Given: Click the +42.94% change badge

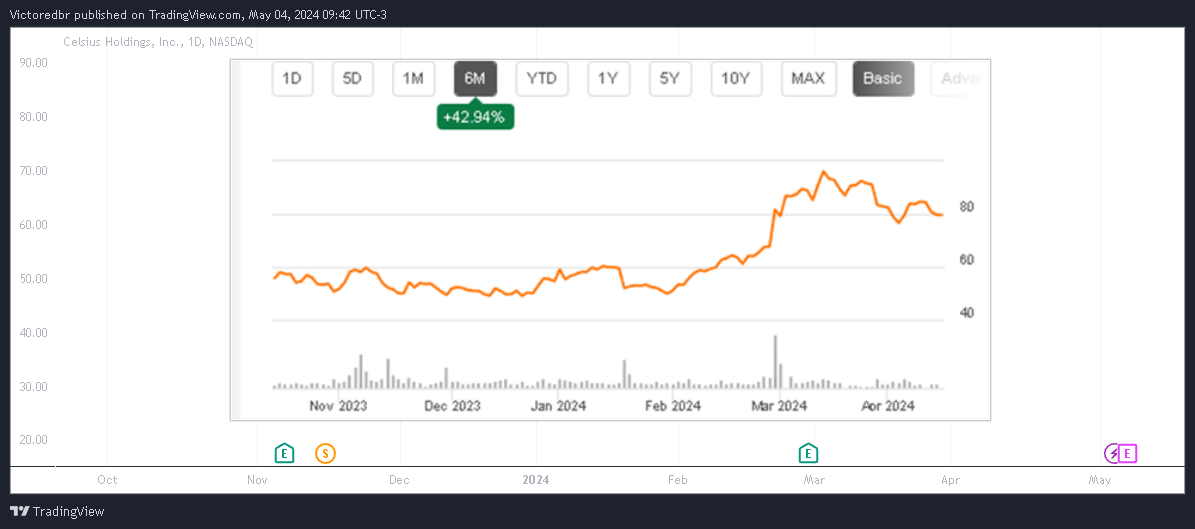Looking at the screenshot, I should (475, 117).
